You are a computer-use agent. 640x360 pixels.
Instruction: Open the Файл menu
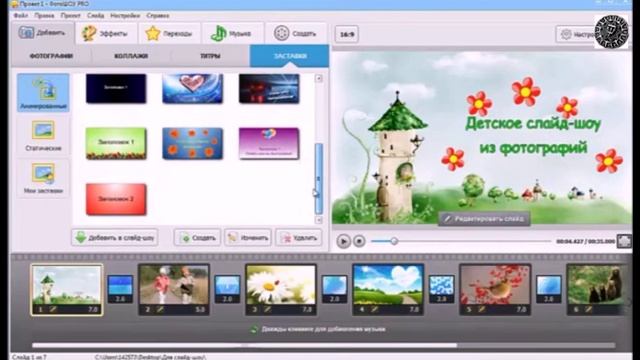coord(20,16)
